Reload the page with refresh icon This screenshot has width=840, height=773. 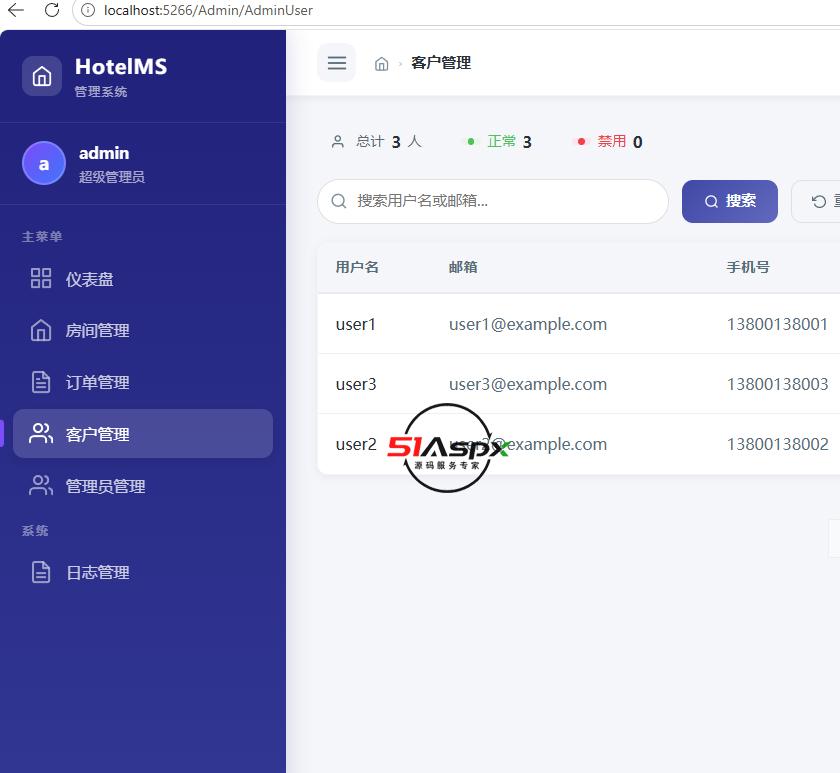52,10
